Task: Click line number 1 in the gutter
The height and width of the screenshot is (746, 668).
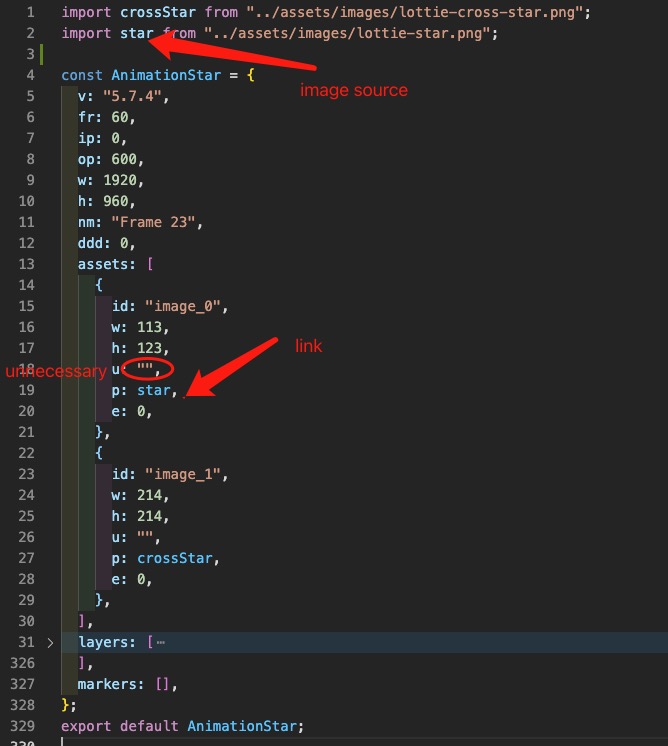Action: [30, 12]
